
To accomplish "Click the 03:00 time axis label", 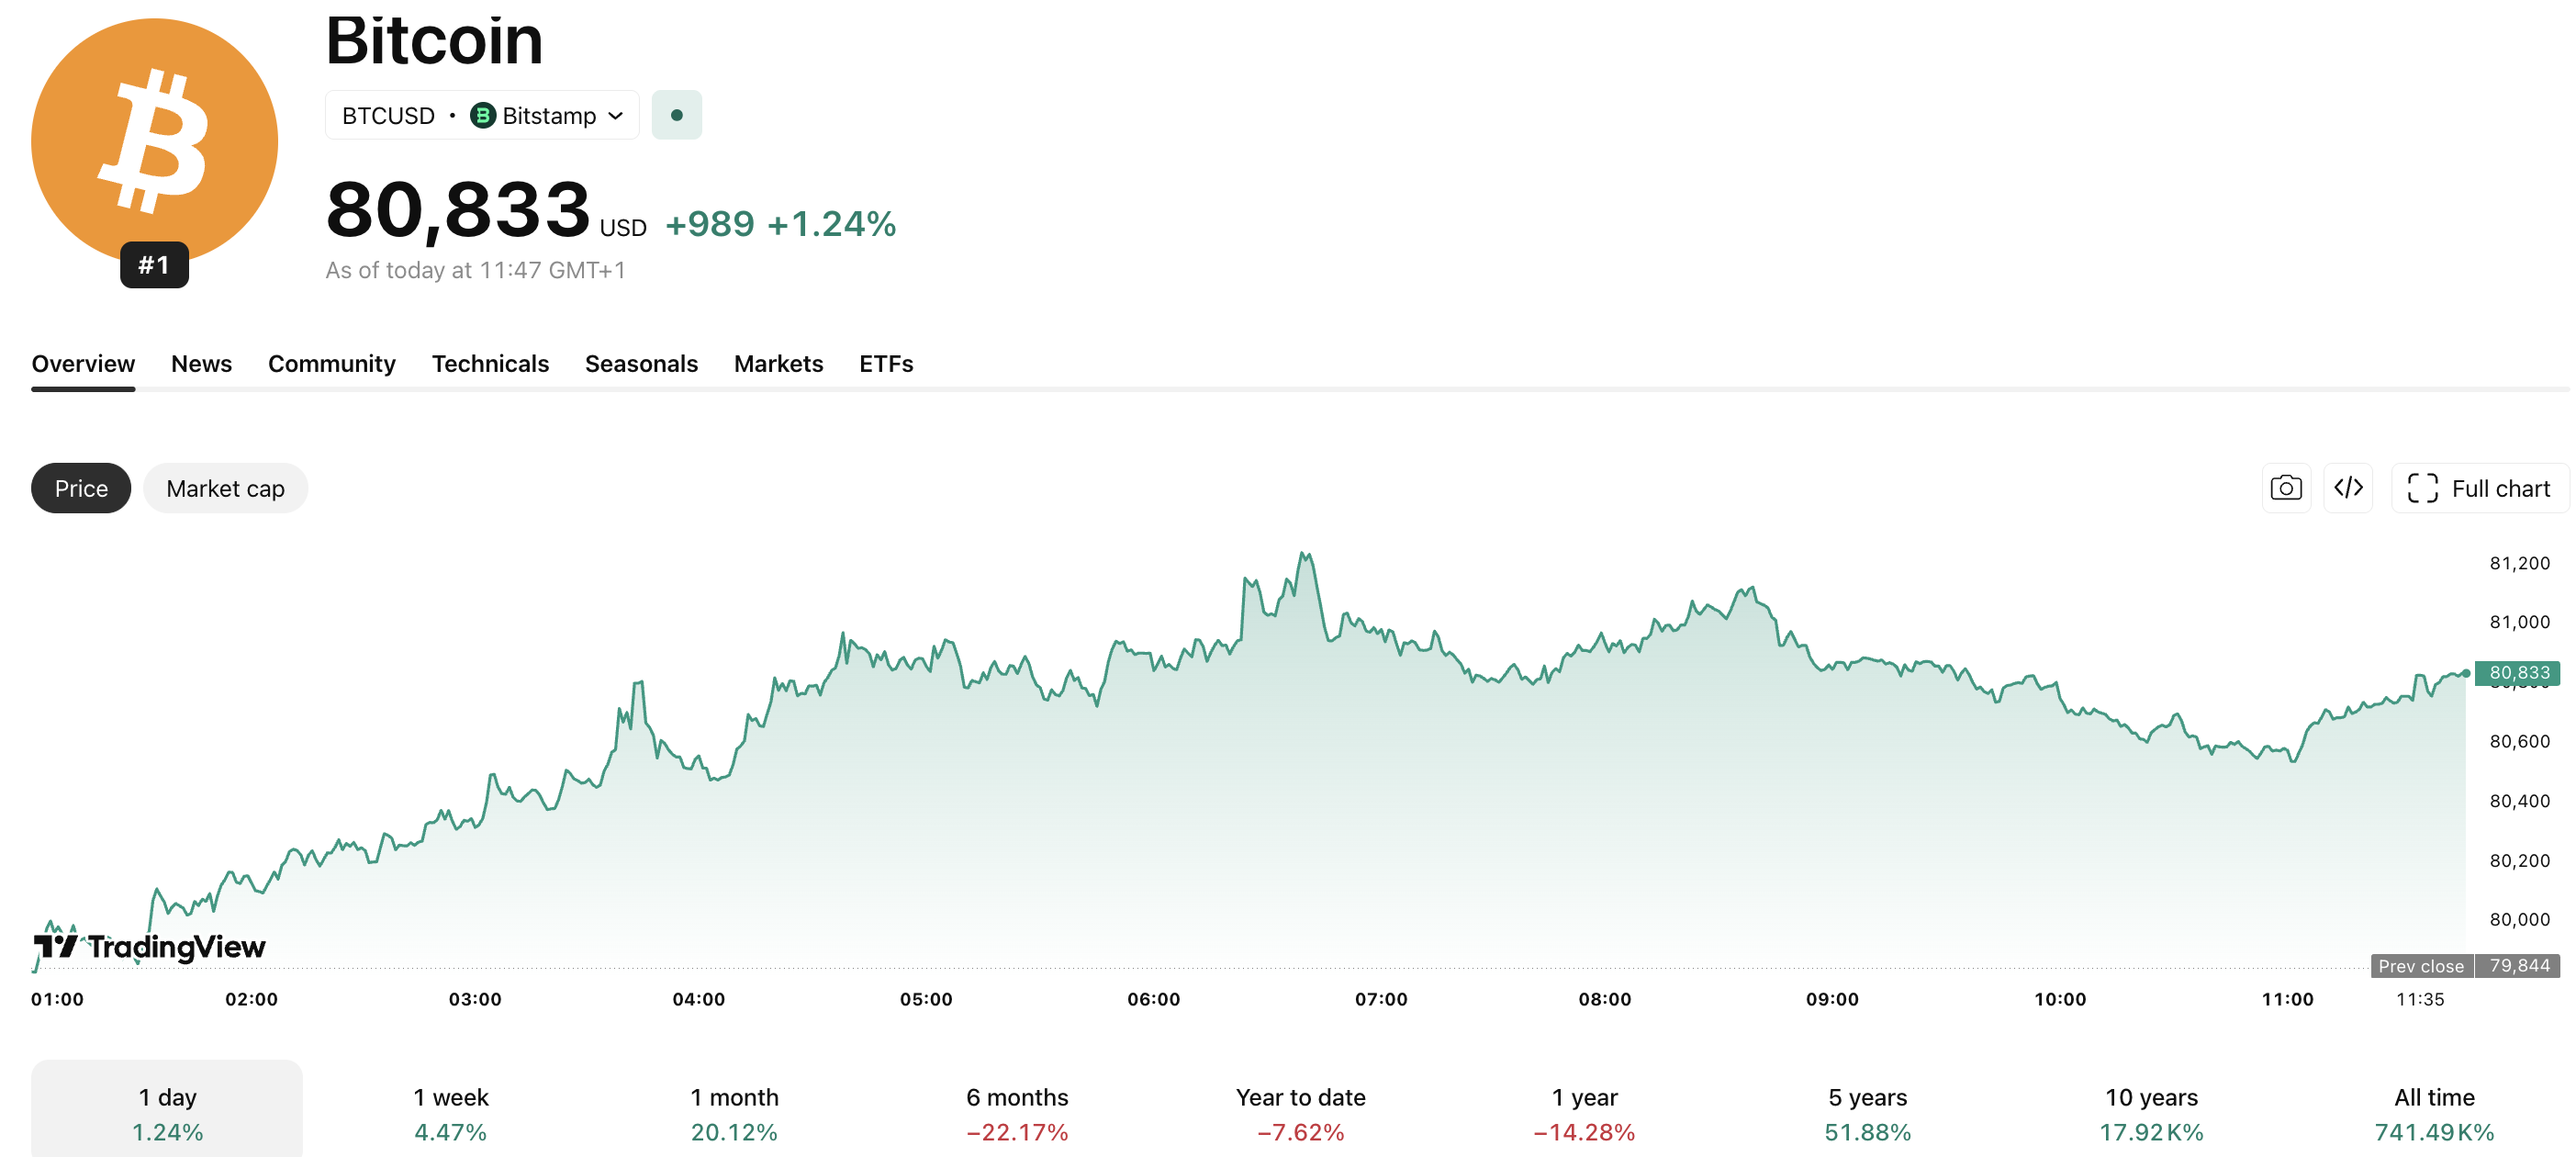I will 475,999.
